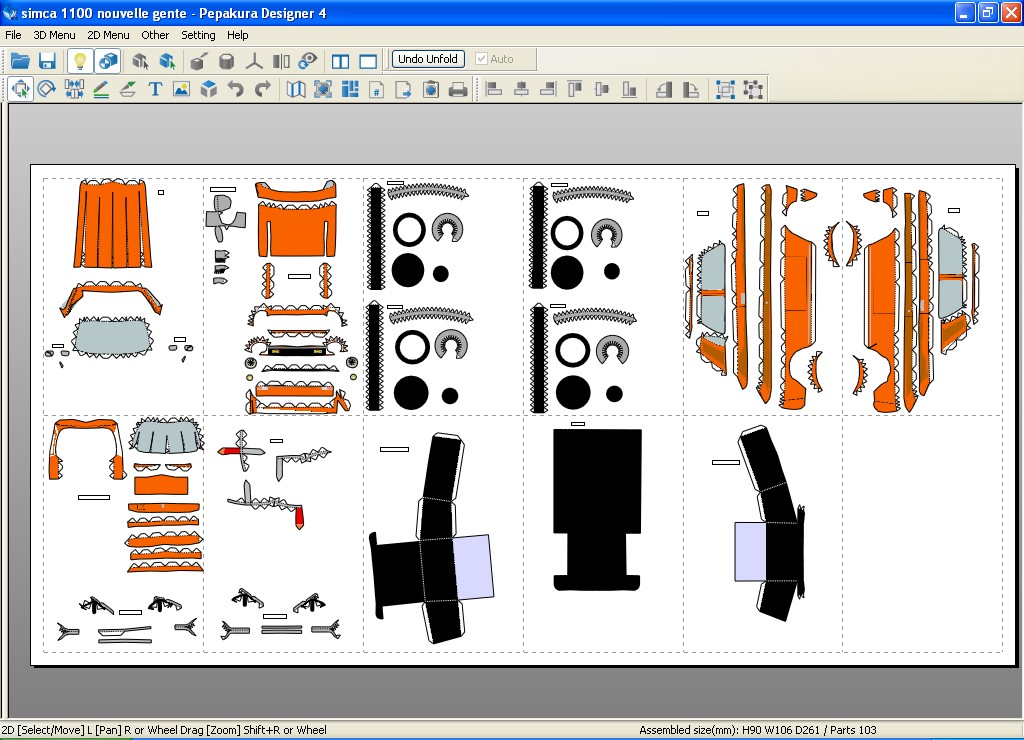Image resolution: width=1024 pixels, height=740 pixels.
Task: Select the Rotate parts tool
Action: (x=46, y=89)
